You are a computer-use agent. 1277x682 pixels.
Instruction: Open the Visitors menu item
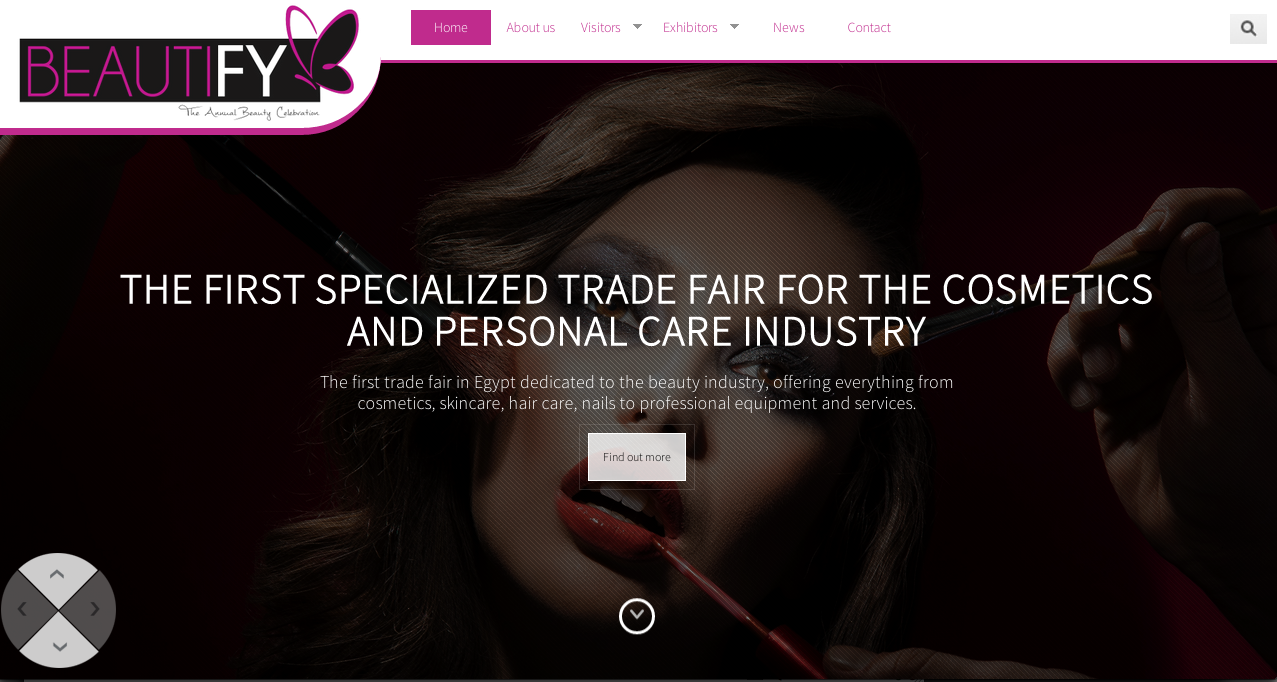coord(601,27)
